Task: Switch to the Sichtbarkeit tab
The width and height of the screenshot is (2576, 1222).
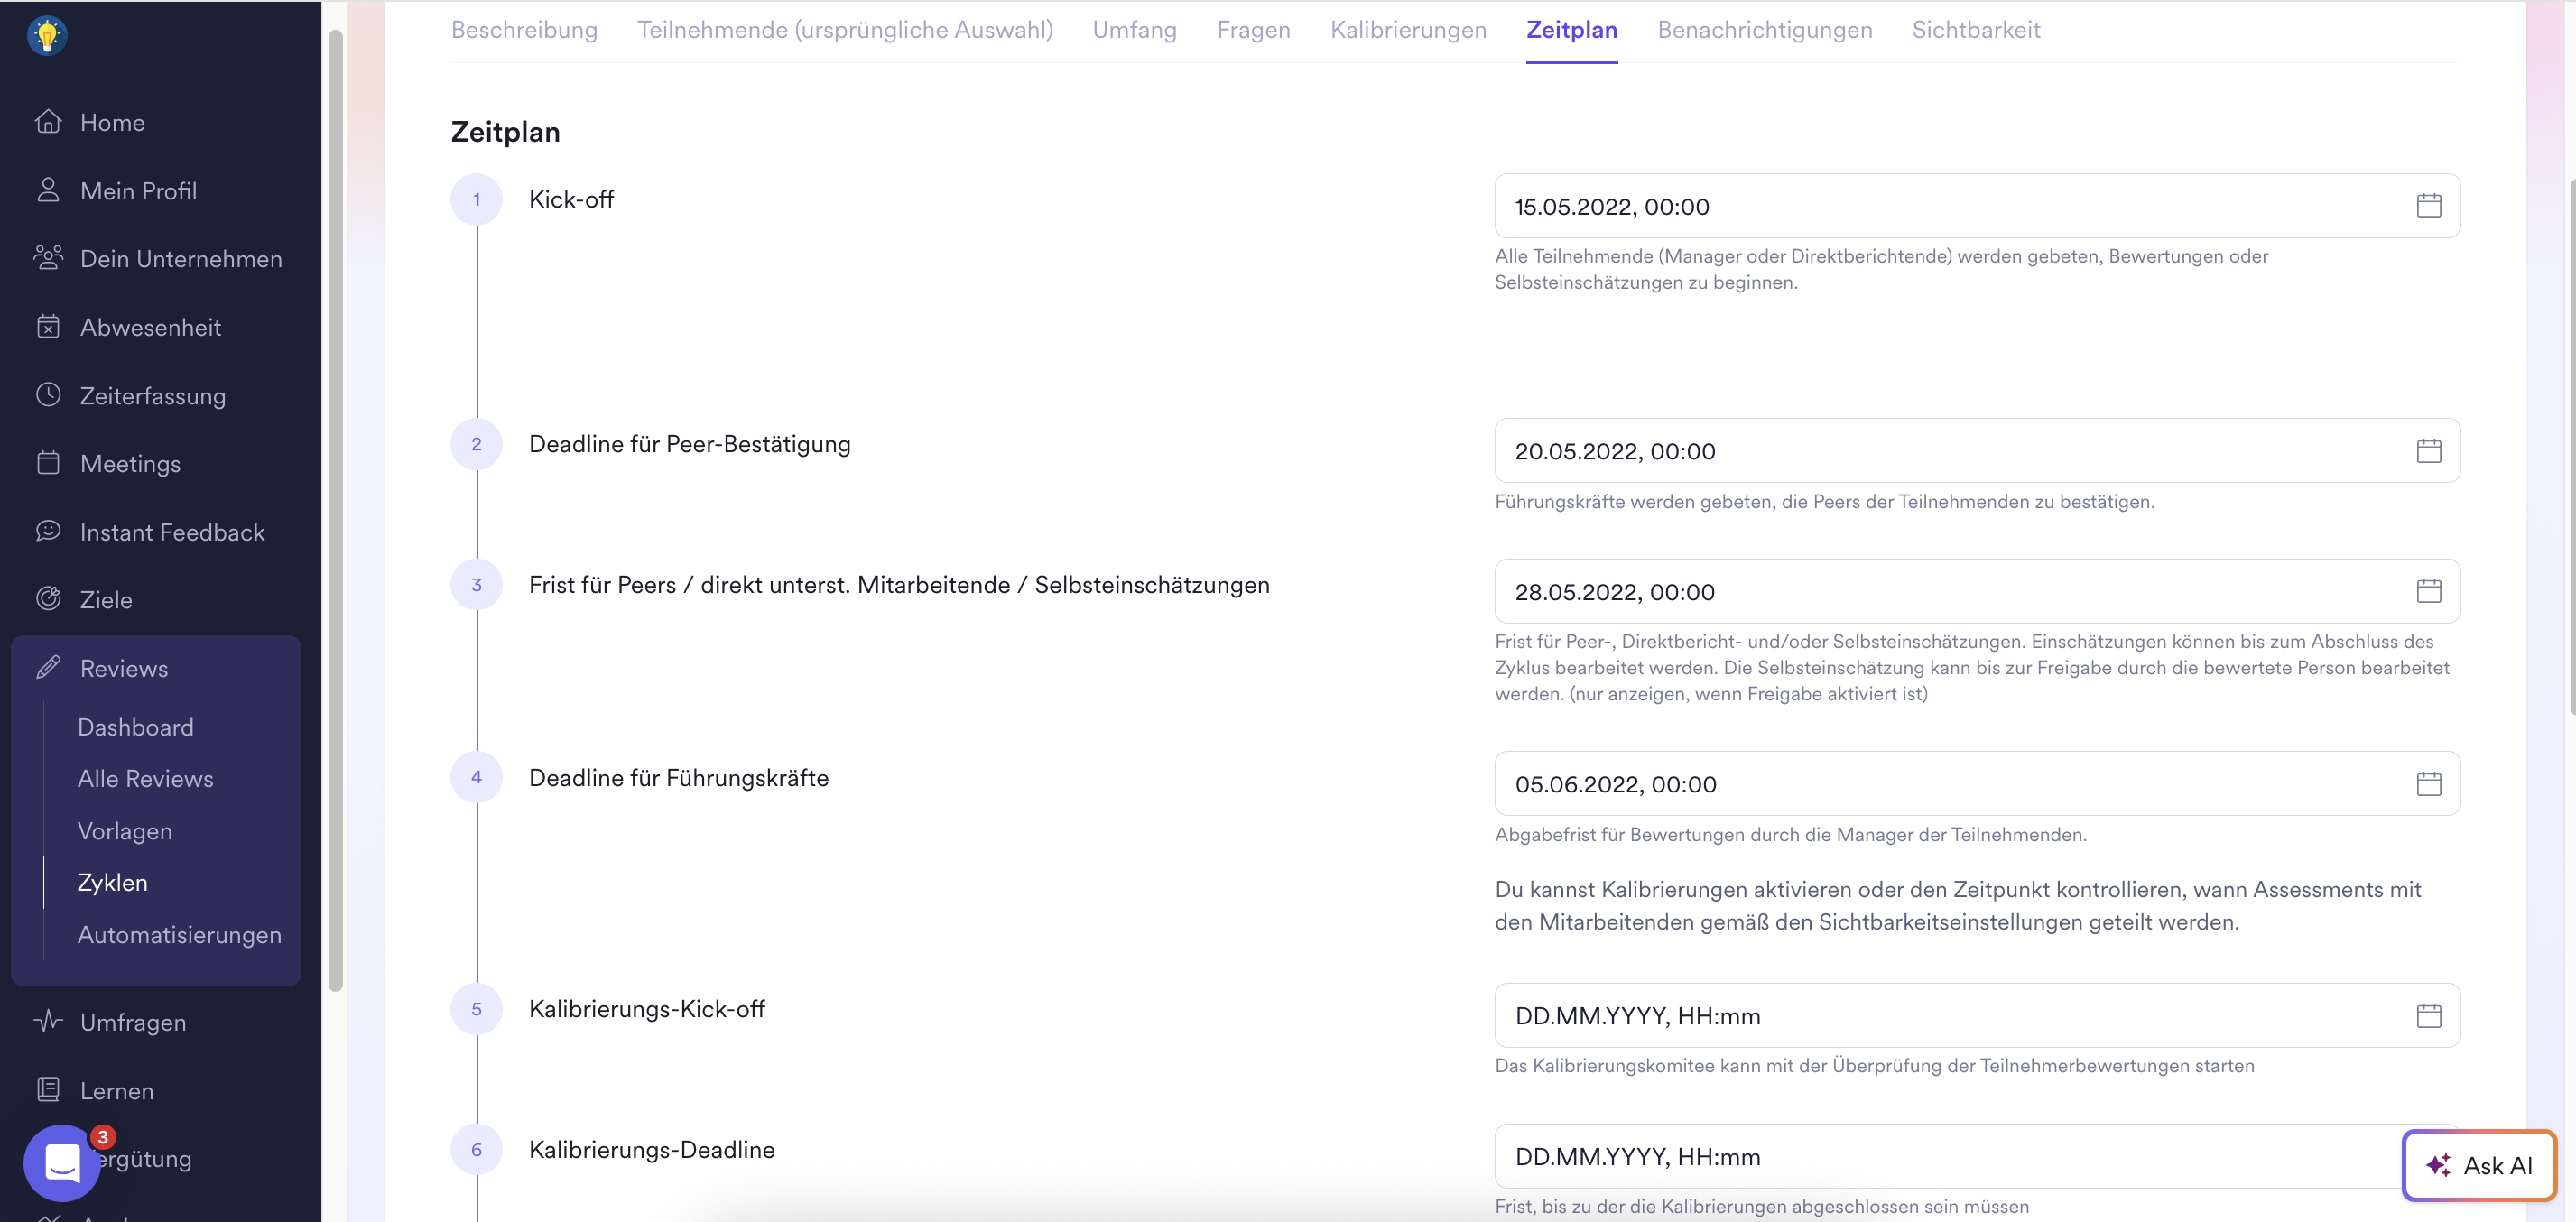Action: click(1975, 30)
